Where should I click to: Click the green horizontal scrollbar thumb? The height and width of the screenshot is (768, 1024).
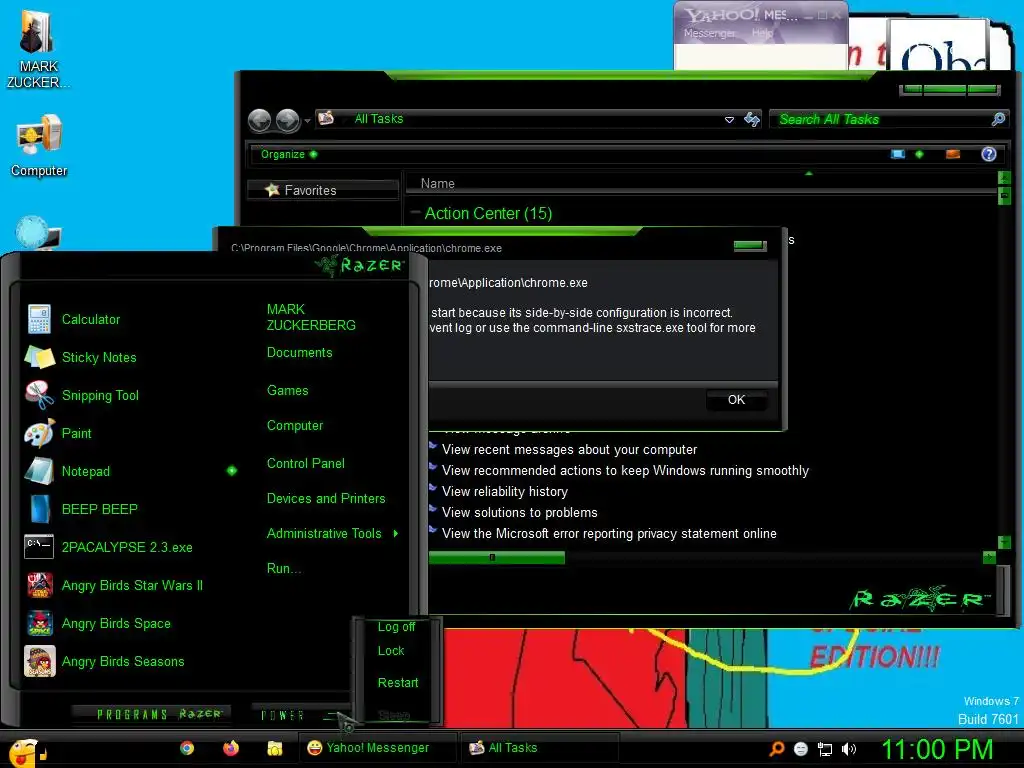[x=496, y=558]
